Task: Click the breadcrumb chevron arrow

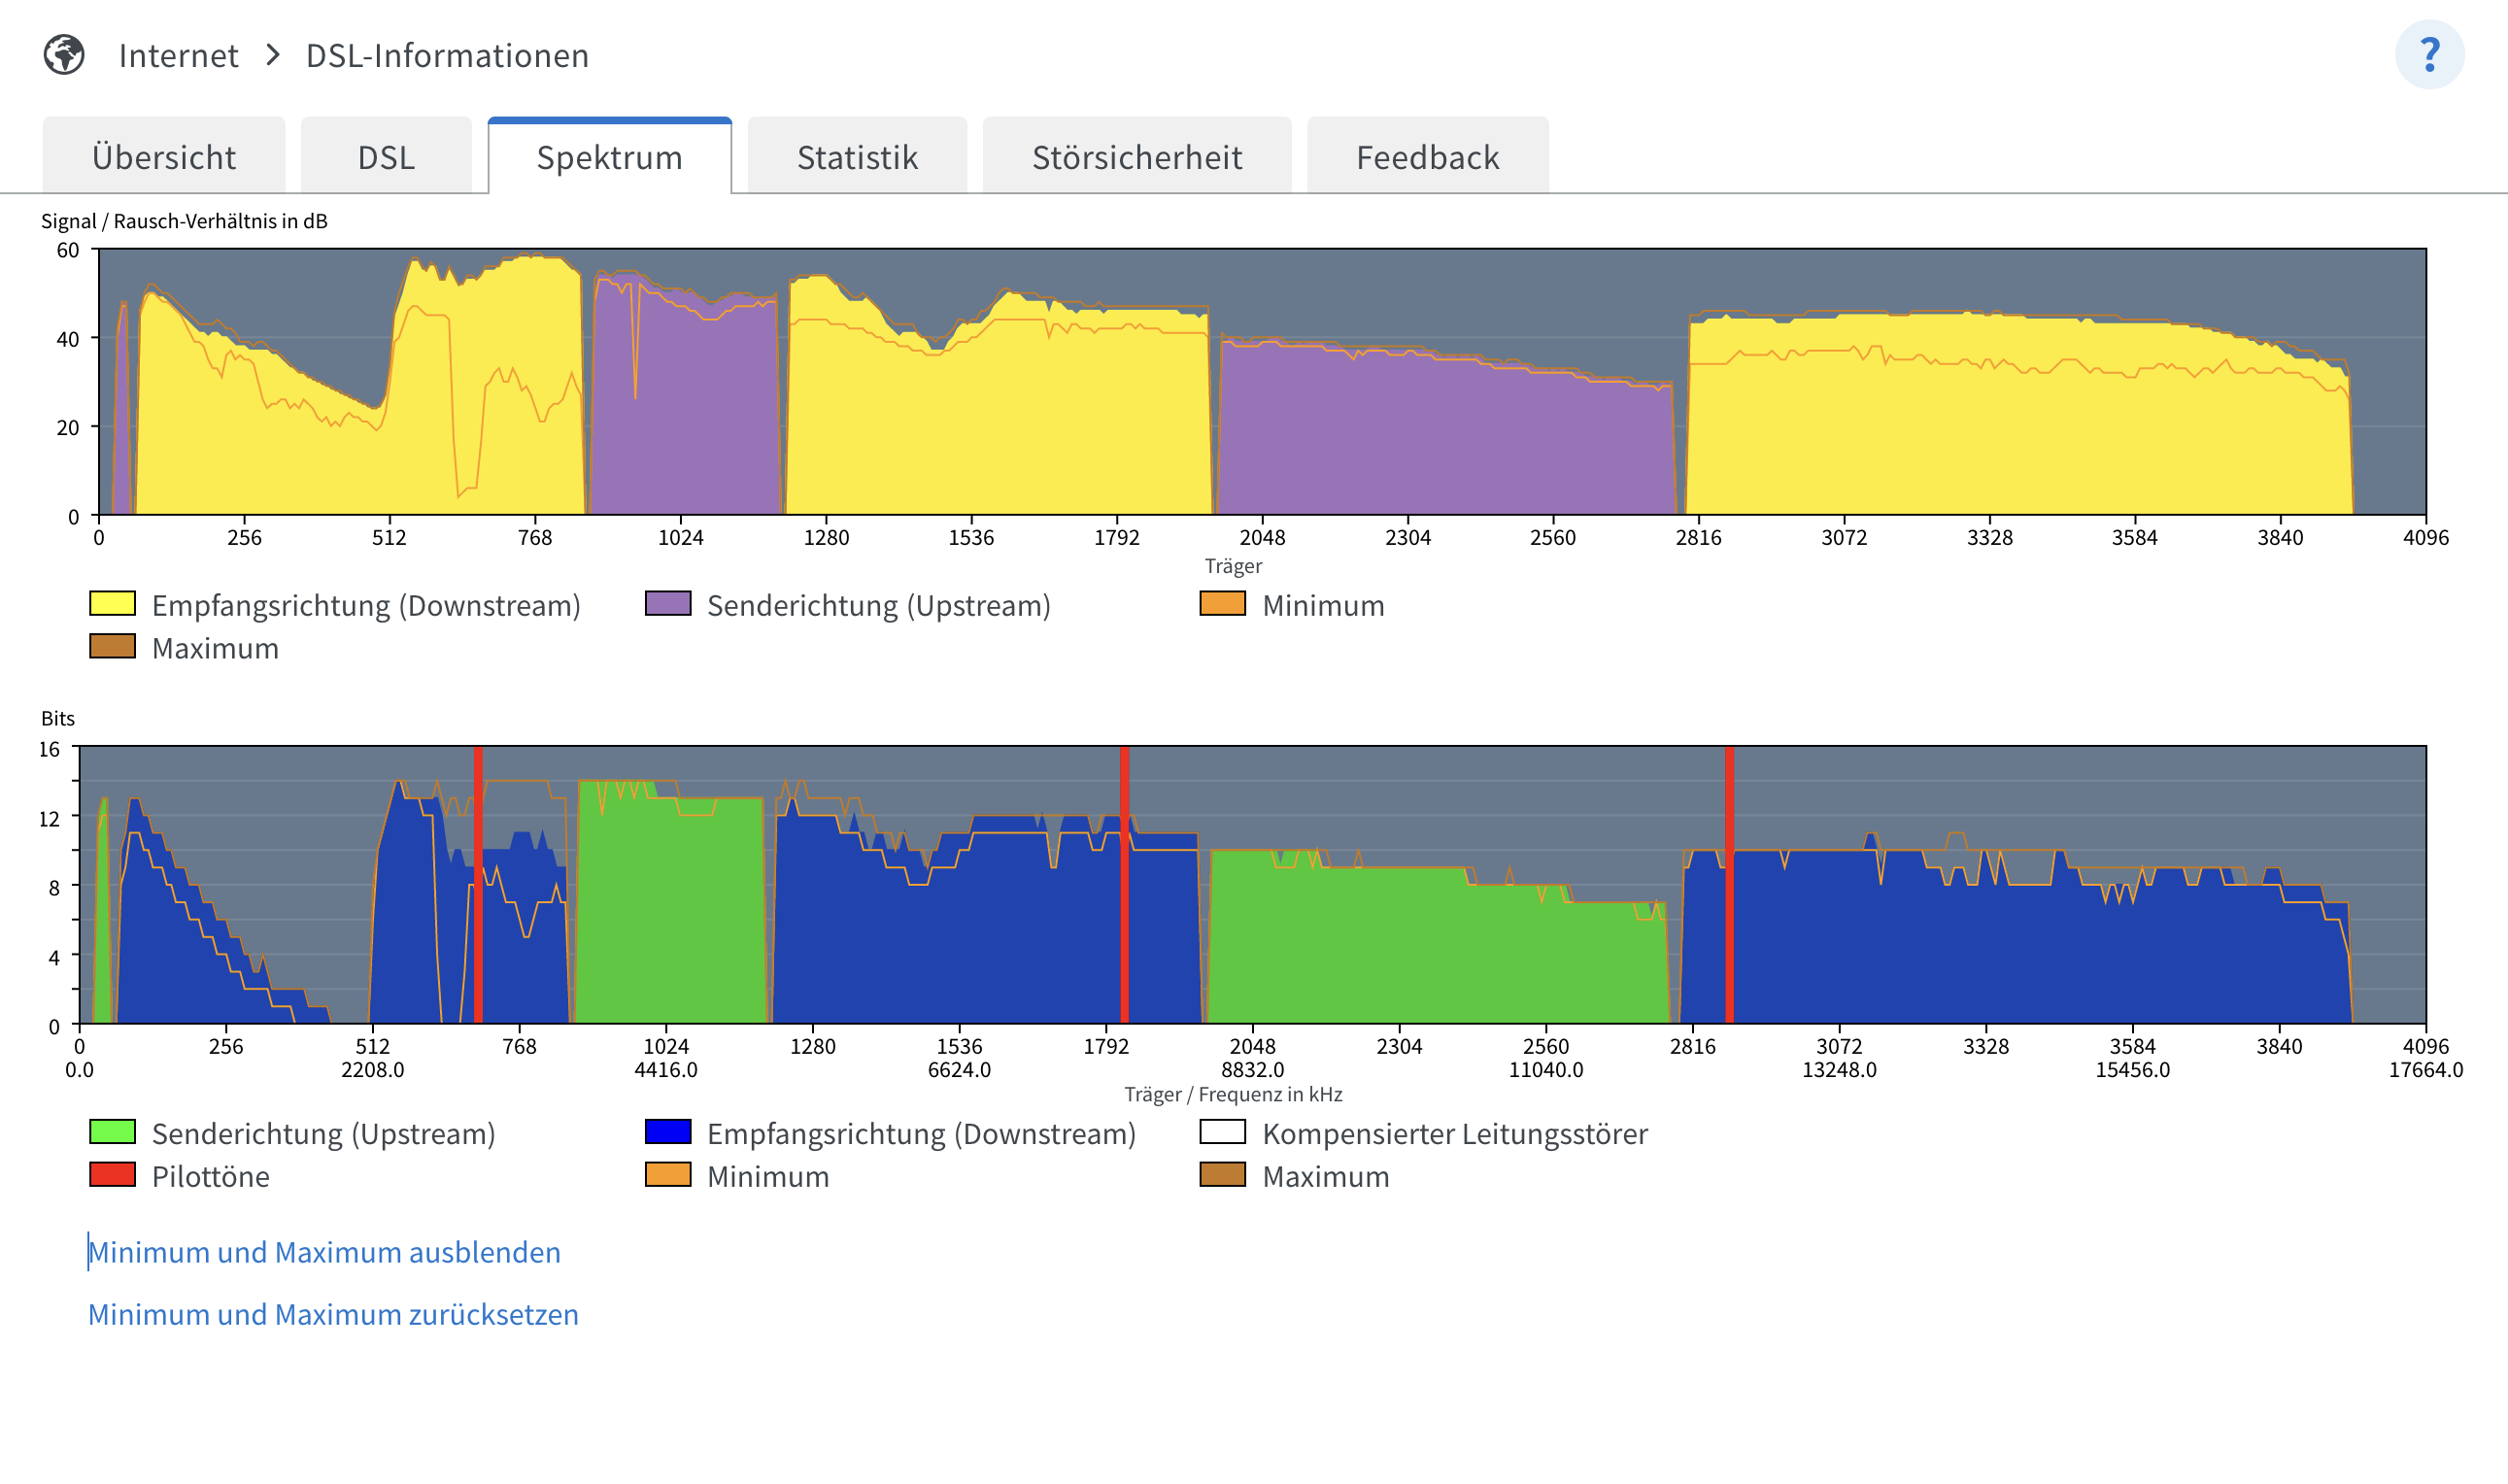Action: click(272, 55)
